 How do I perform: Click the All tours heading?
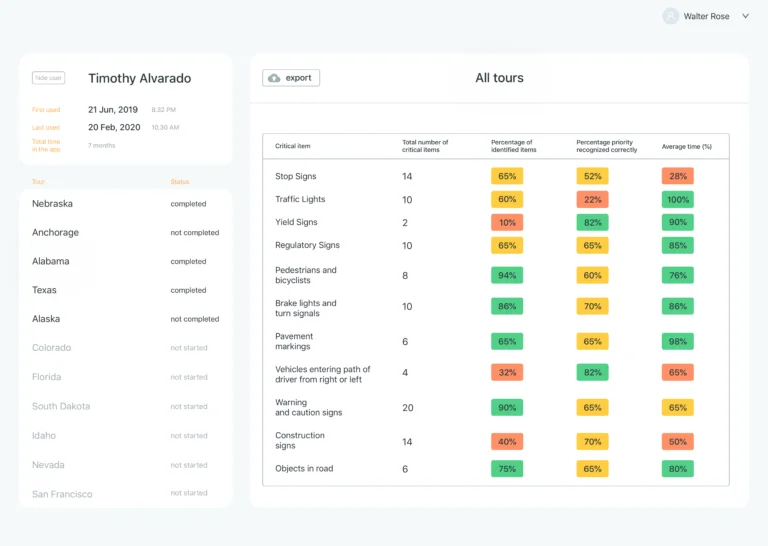click(x=499, y=78)
